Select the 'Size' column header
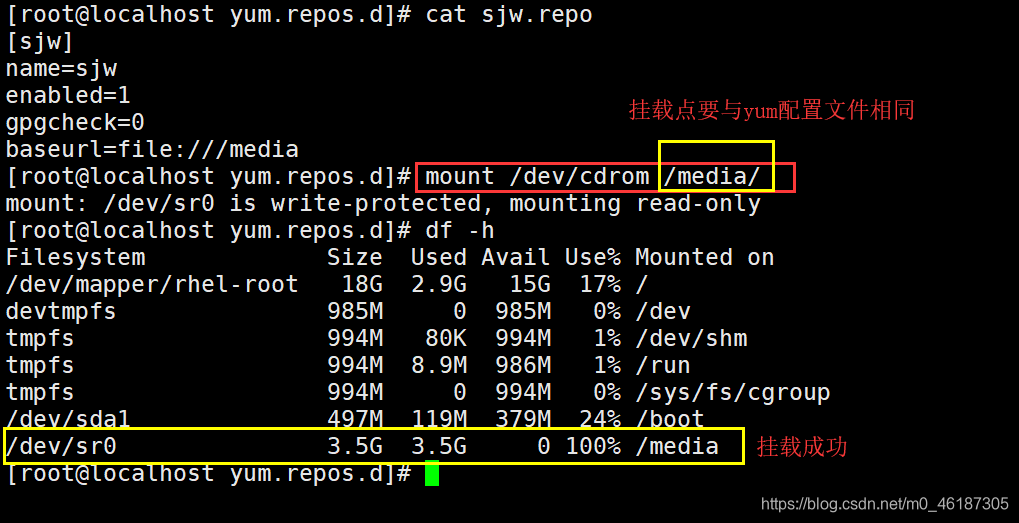This screenshot has height=523, width=1019. click(x=354, y=258)
